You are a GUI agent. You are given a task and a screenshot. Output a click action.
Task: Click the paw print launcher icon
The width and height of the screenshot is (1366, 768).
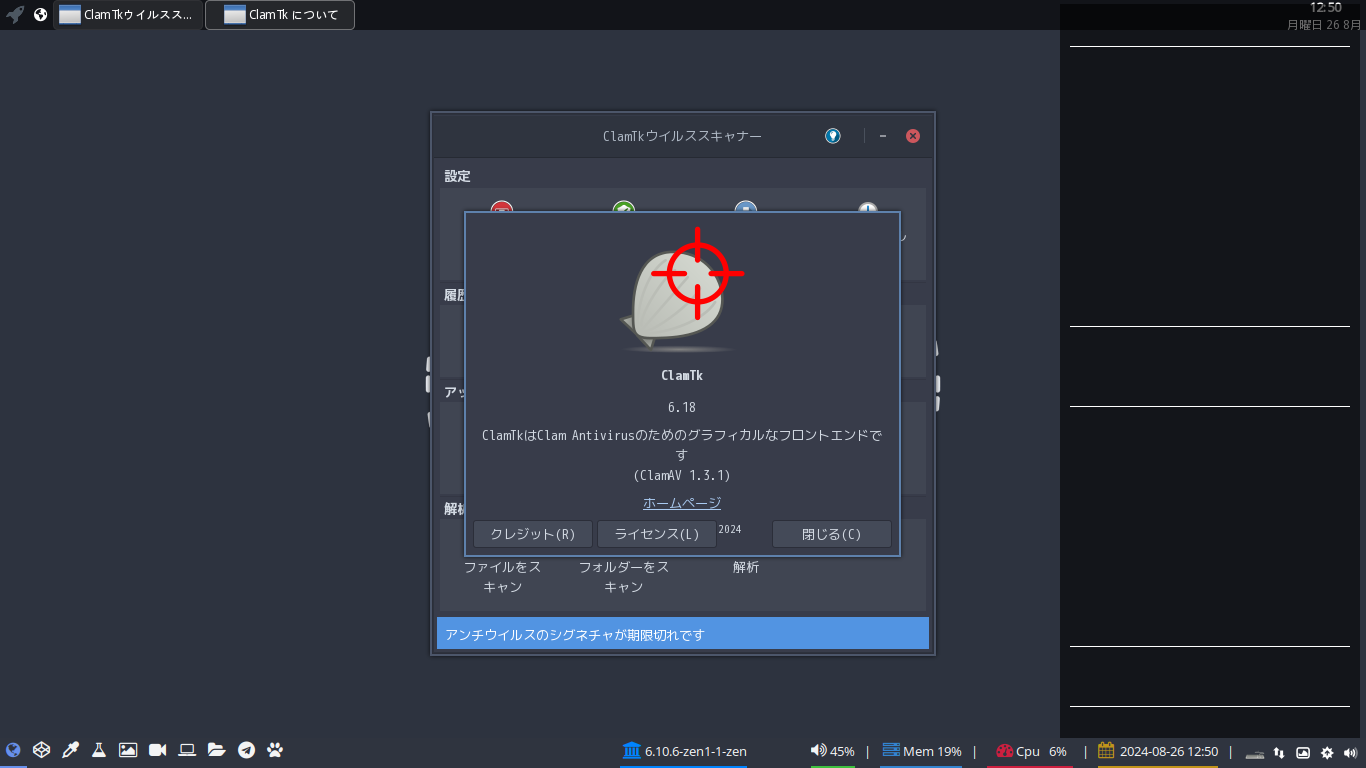(x=275, y=750)
